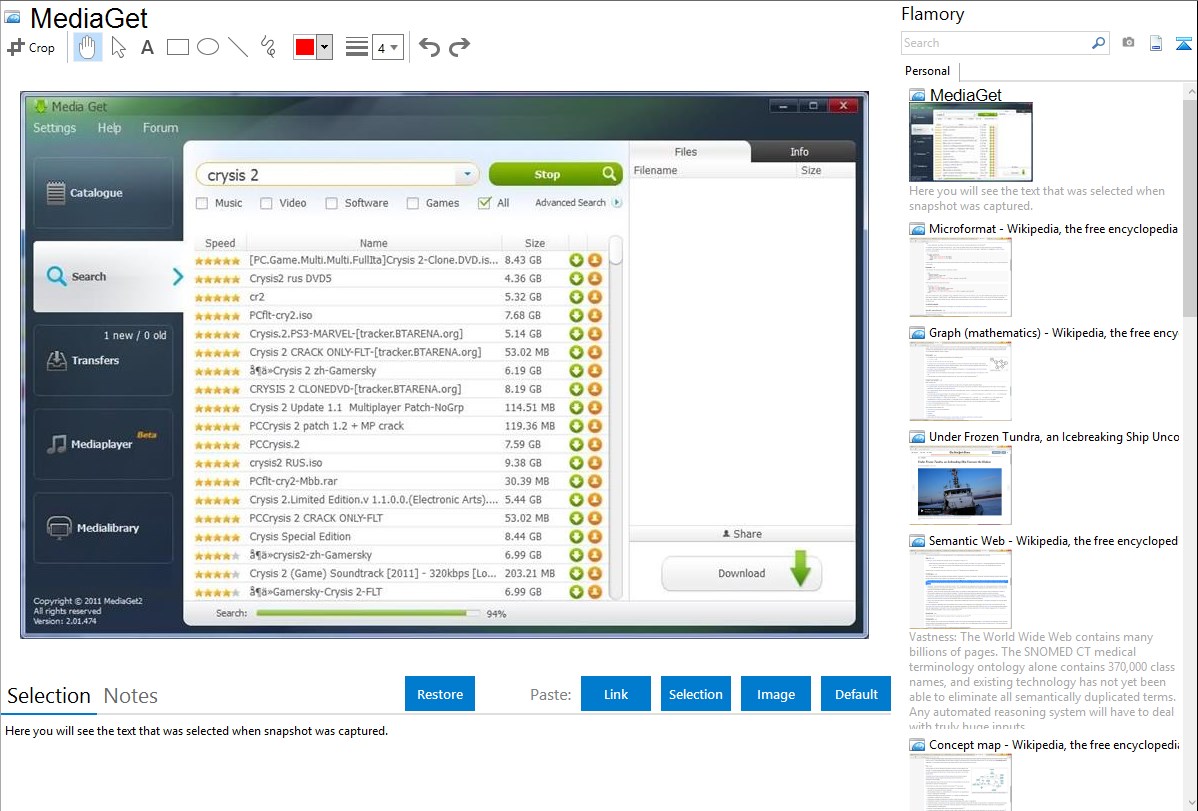Click the large Download button
This screenshot has width=1198, height=811.
tap(742, 573)
